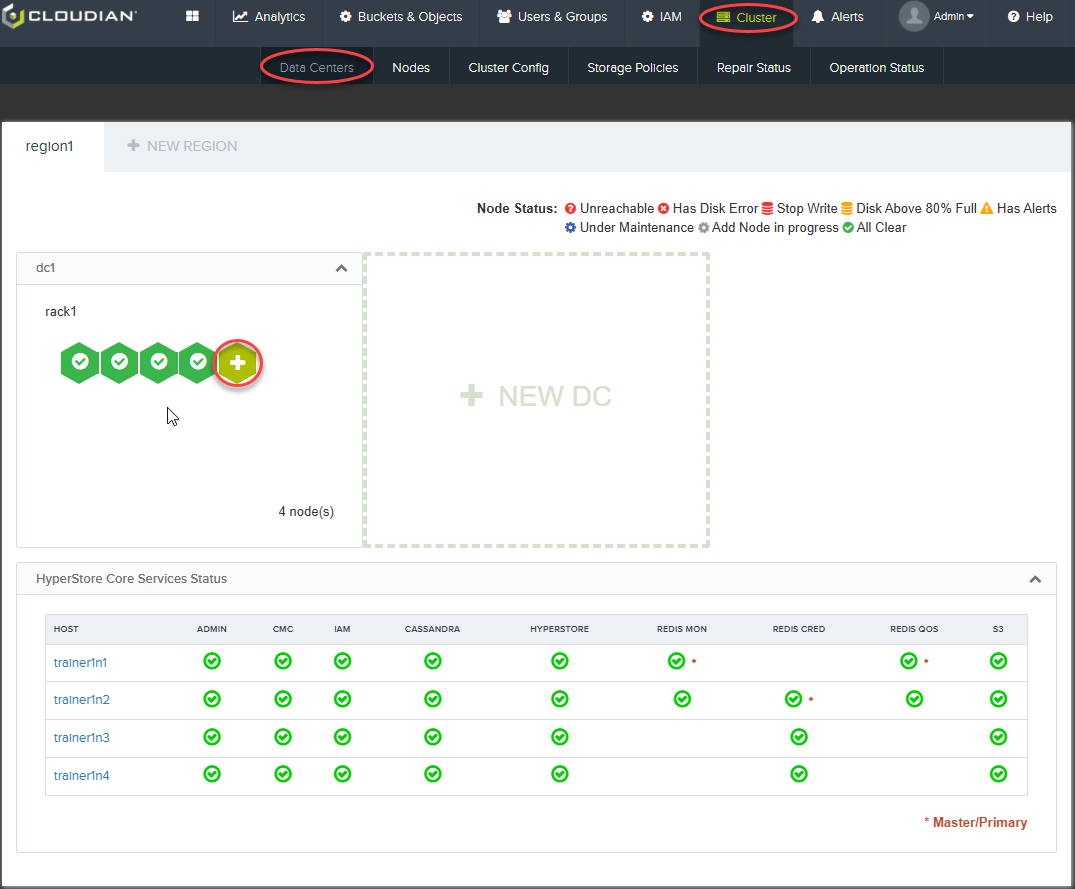Click the REDIS CRED column header
The width and height of the screenshot is (1075, 889).
(799, 629)
